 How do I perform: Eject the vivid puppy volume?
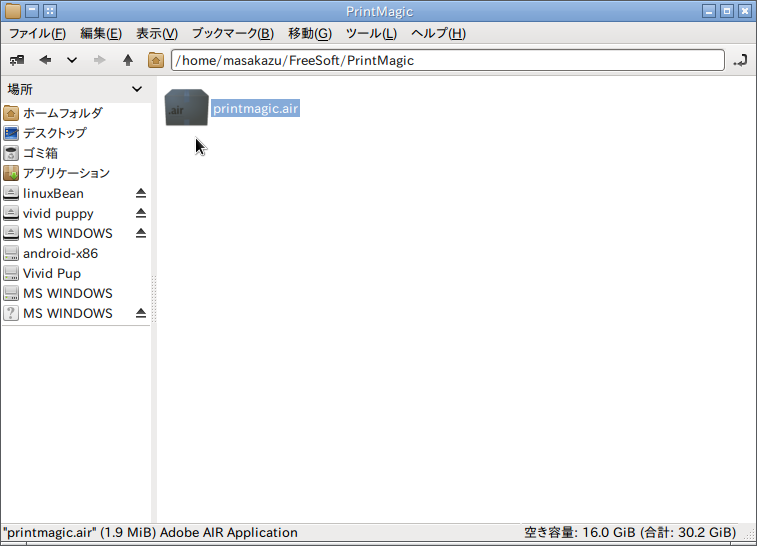140,213
